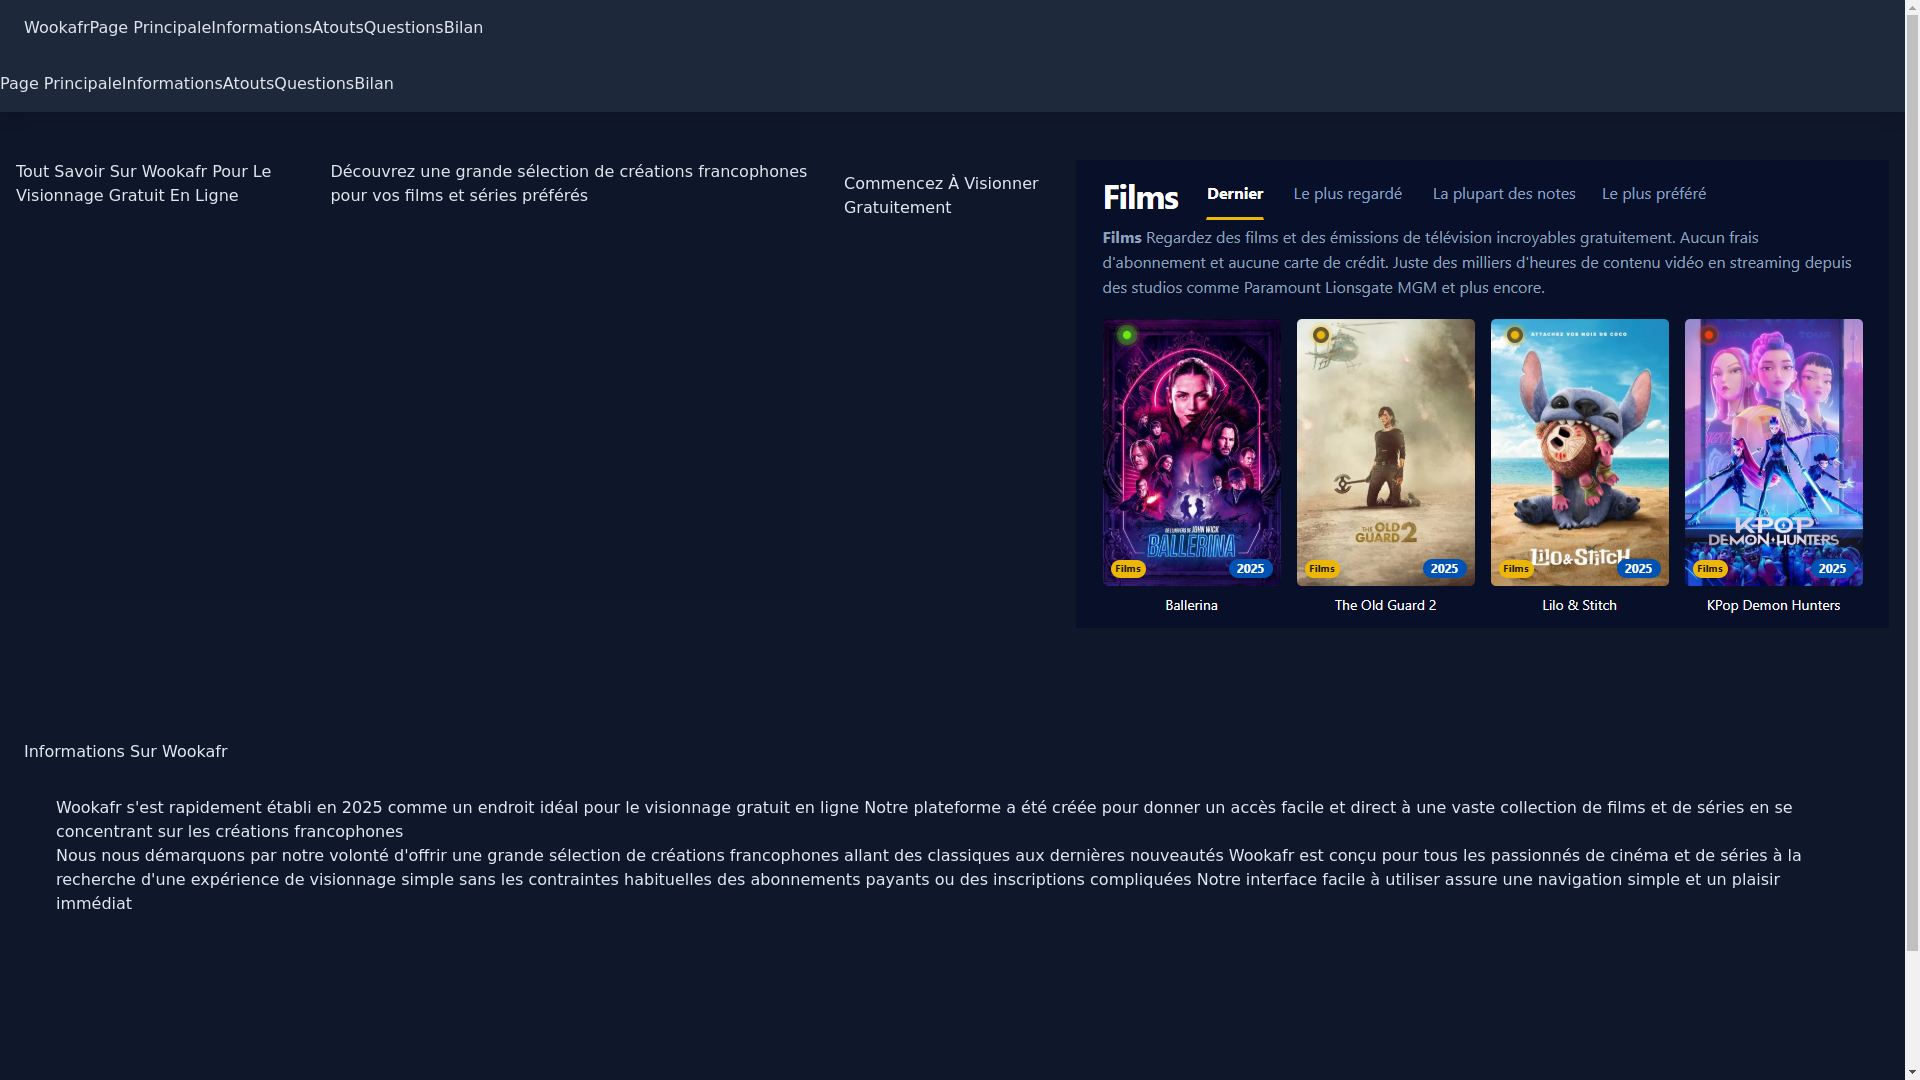Open Informations in the top header row
Screen dimensions: 1920x1080
[262, 28]
